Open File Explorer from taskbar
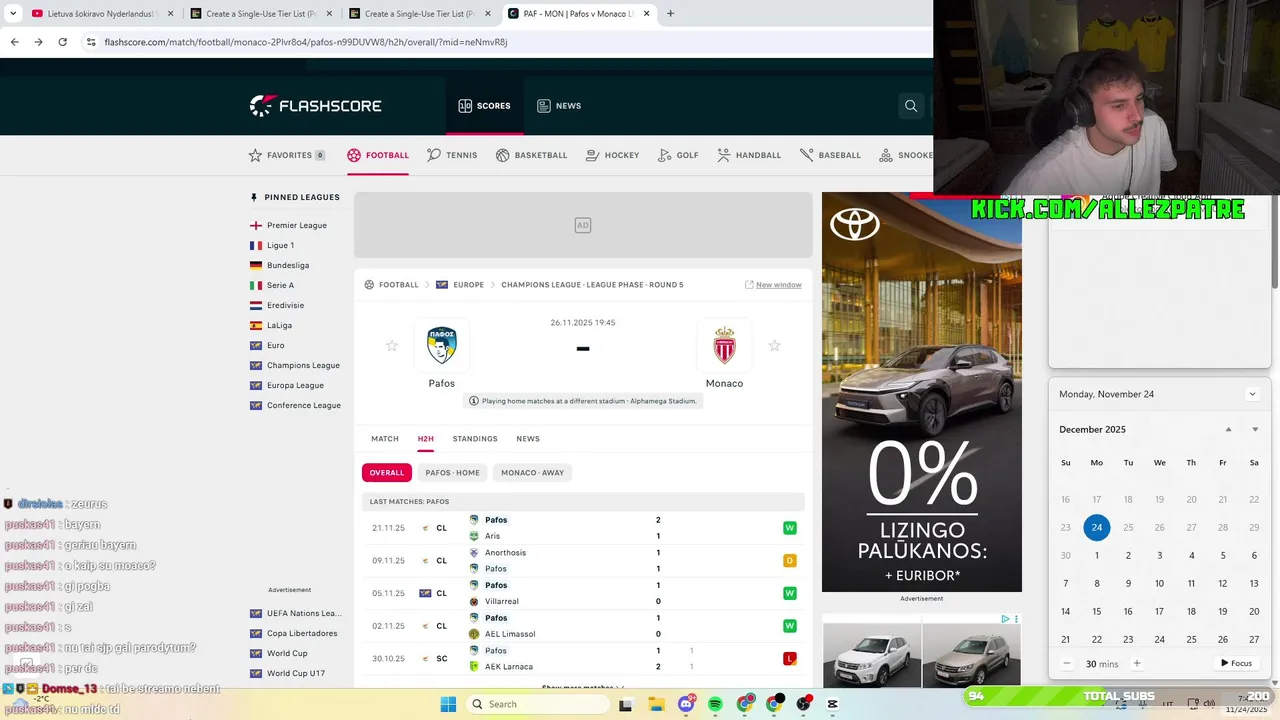Viewport: 1280px width, 720px height. click(x=657, y=704)
